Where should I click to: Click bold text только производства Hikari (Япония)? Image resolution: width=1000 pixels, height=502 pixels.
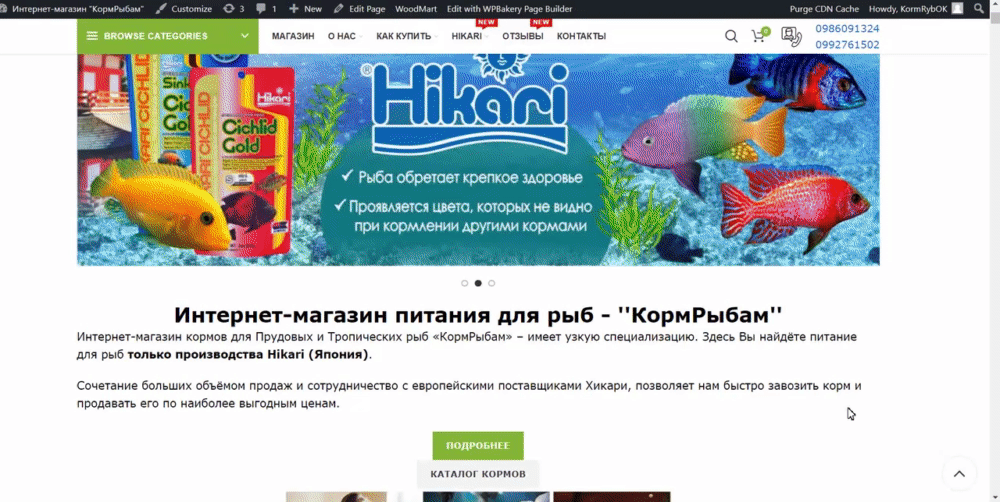click(248, 355)
